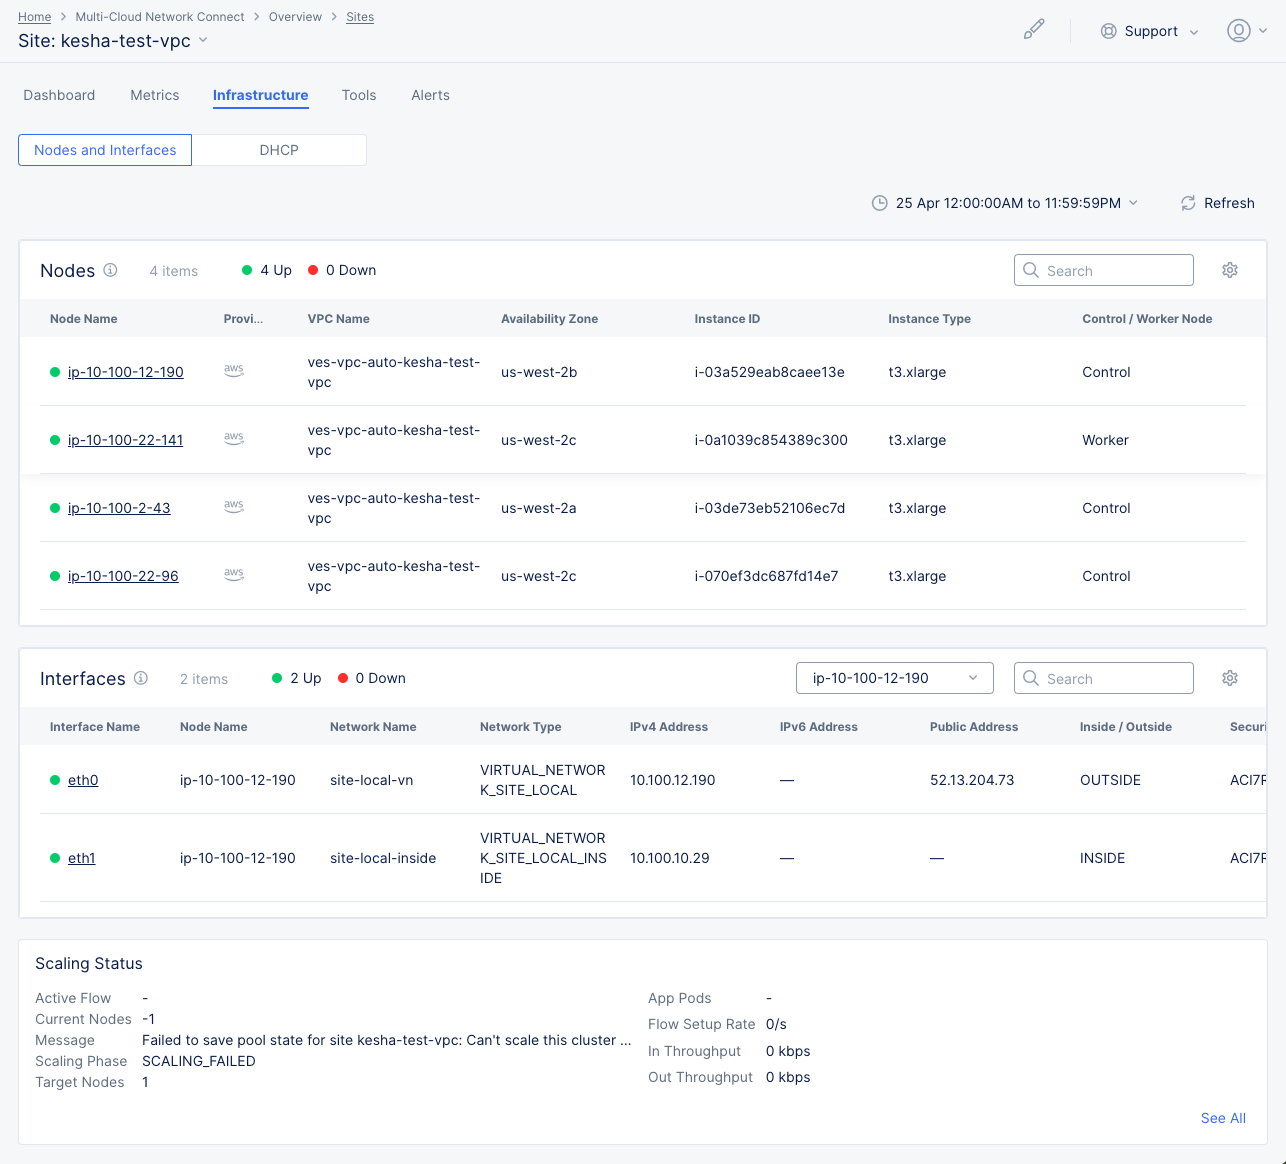Click the Nodes info icon
Viewport: 1286px width, 1164px height.
click(111, 270)
